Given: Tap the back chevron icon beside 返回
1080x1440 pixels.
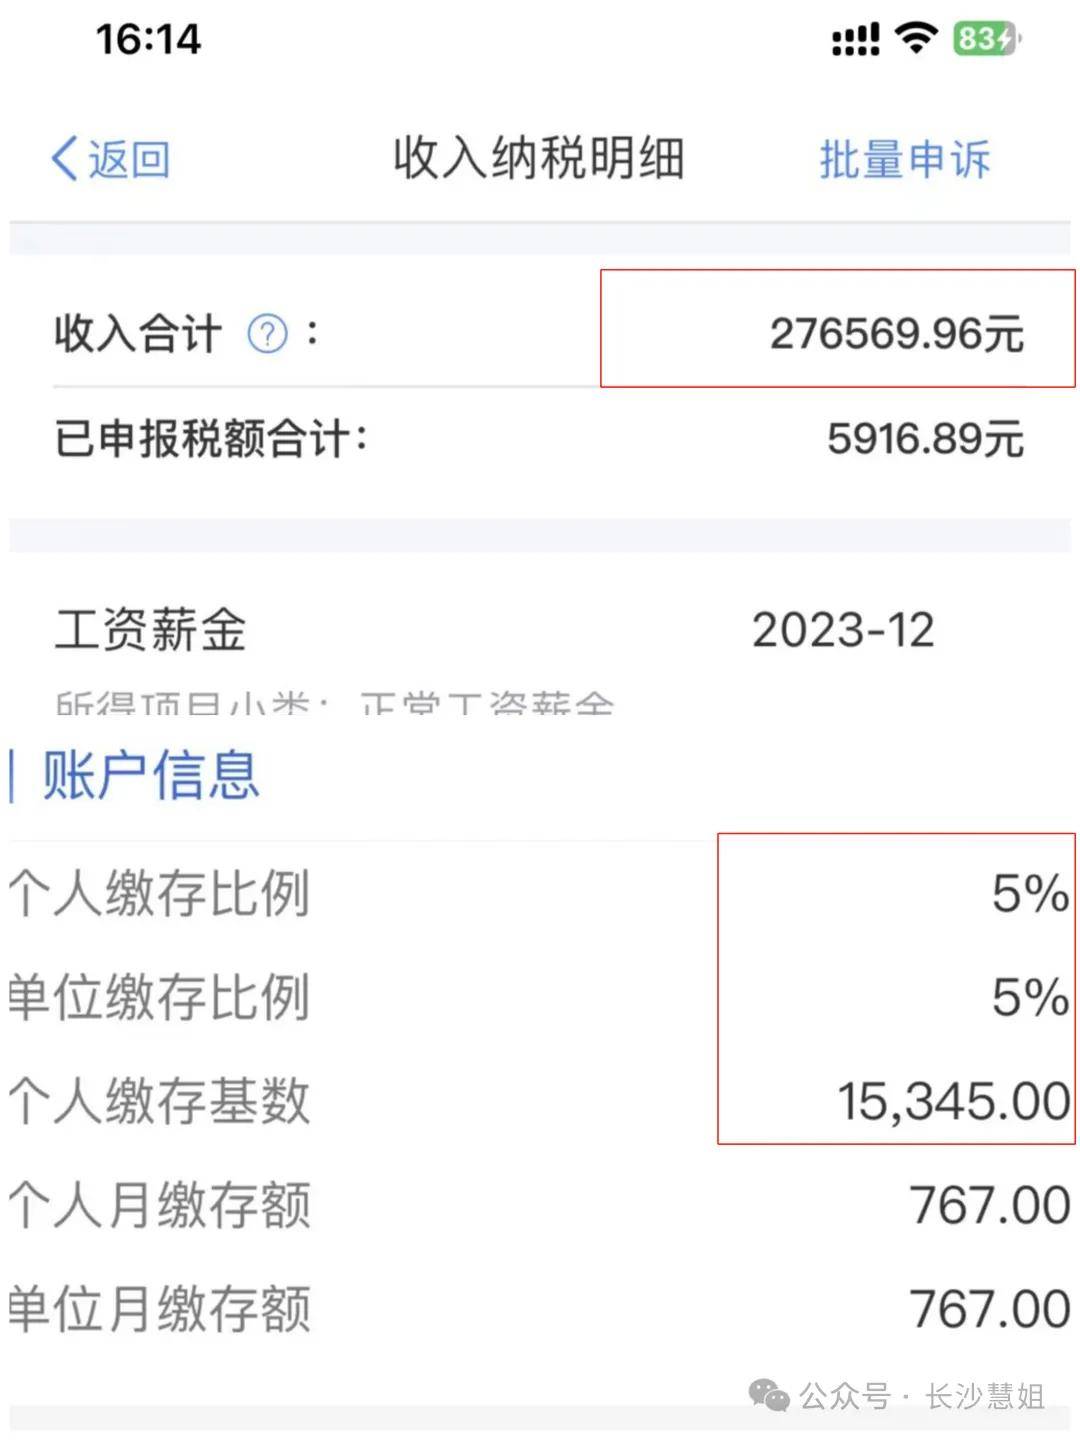Looking at the screenshot, I should point(62,158).
